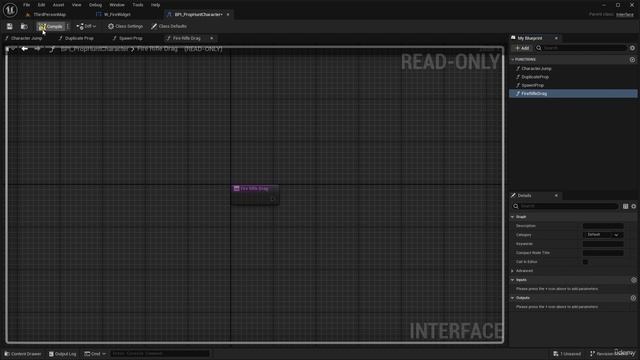Navigate forward in graph history
This screenshot has height=360, width=640.
pyautogui.click(x=37, y=49)
